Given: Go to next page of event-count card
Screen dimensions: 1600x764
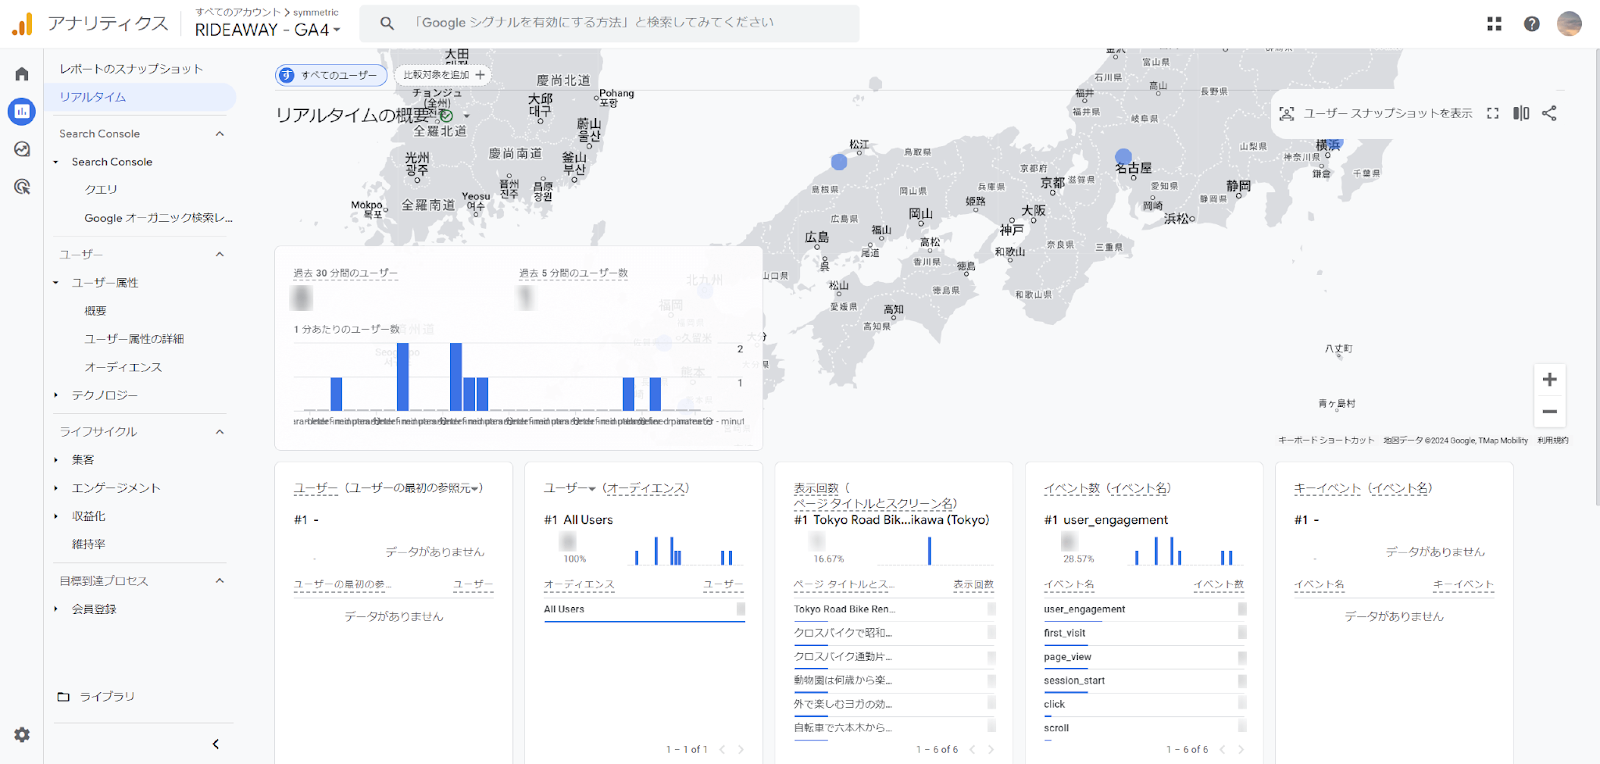Looking at the screenshot, I should tap(1241, 749).
